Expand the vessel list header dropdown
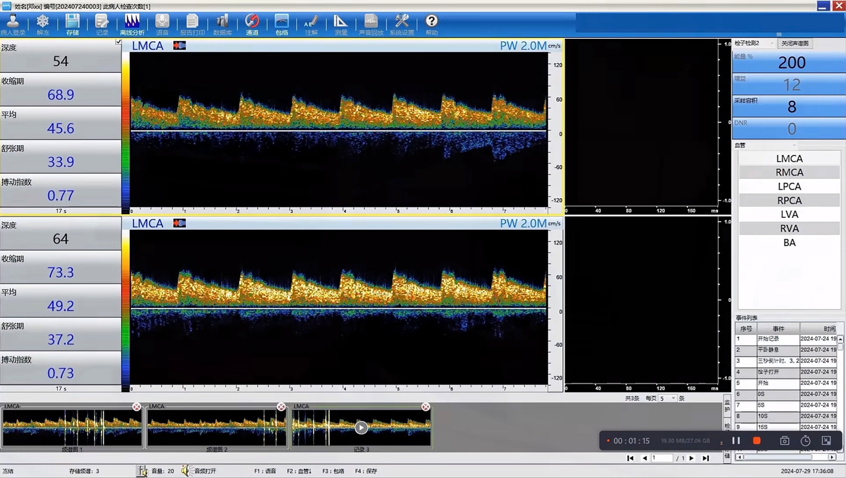 [x=765, y=145]
